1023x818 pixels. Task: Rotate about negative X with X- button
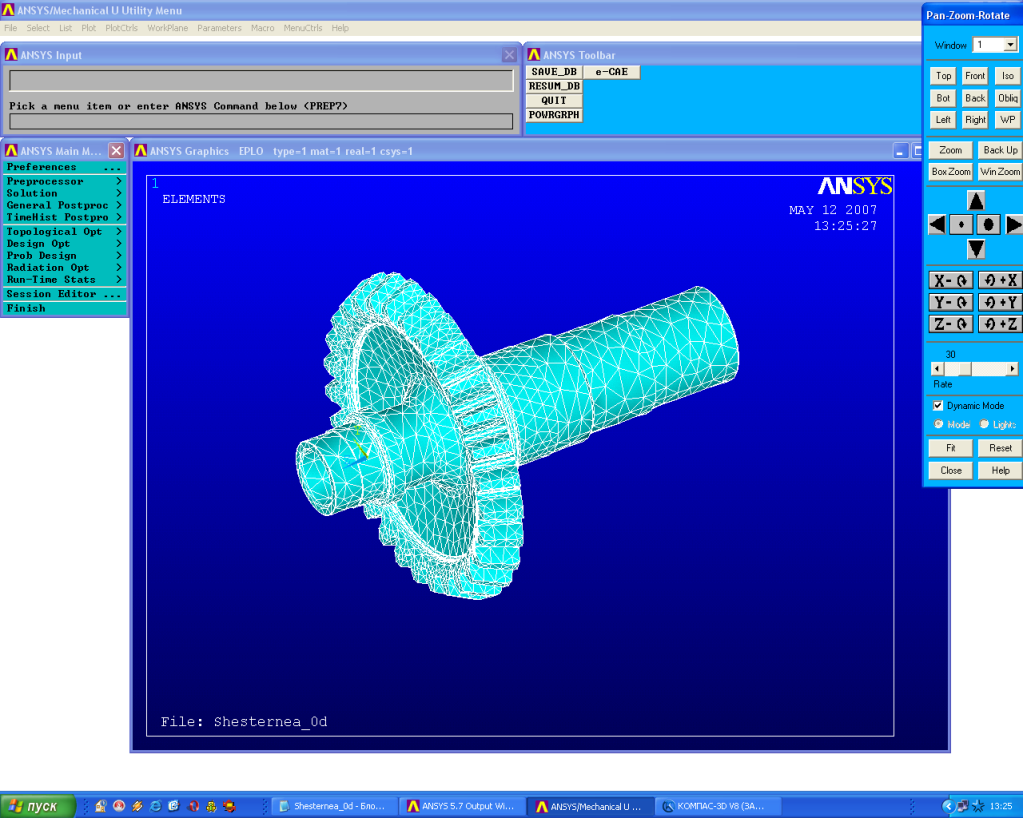coord(951,280)
